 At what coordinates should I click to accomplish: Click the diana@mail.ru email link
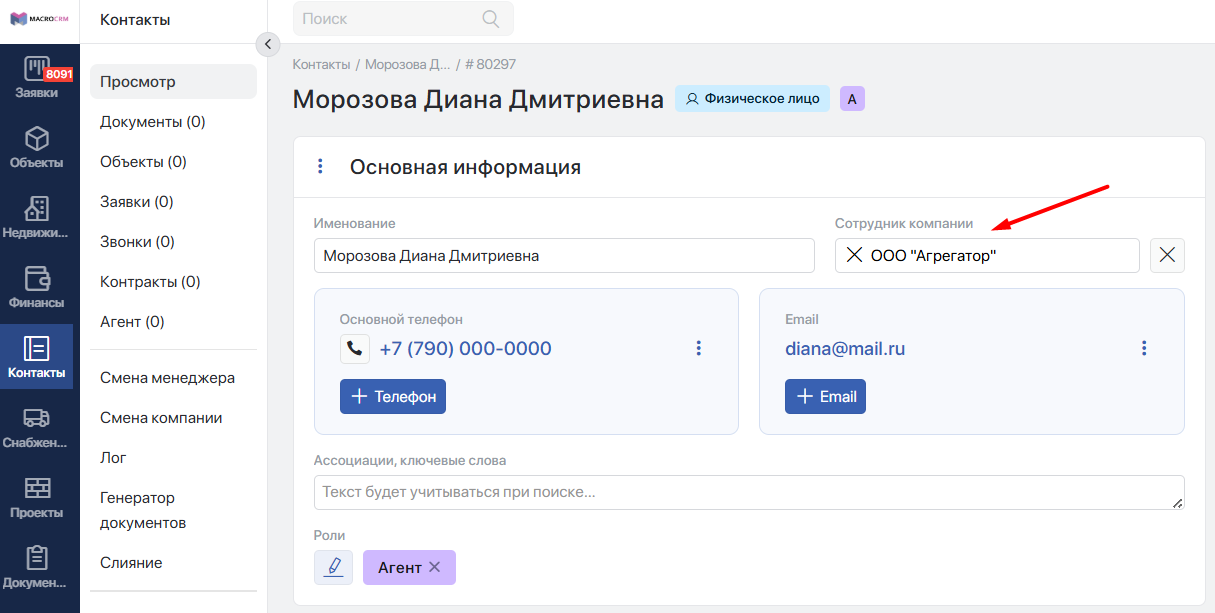click(845, 349)
